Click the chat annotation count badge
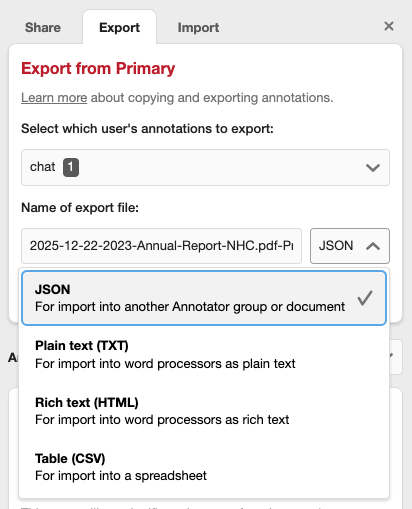 [x=71, y=167]
